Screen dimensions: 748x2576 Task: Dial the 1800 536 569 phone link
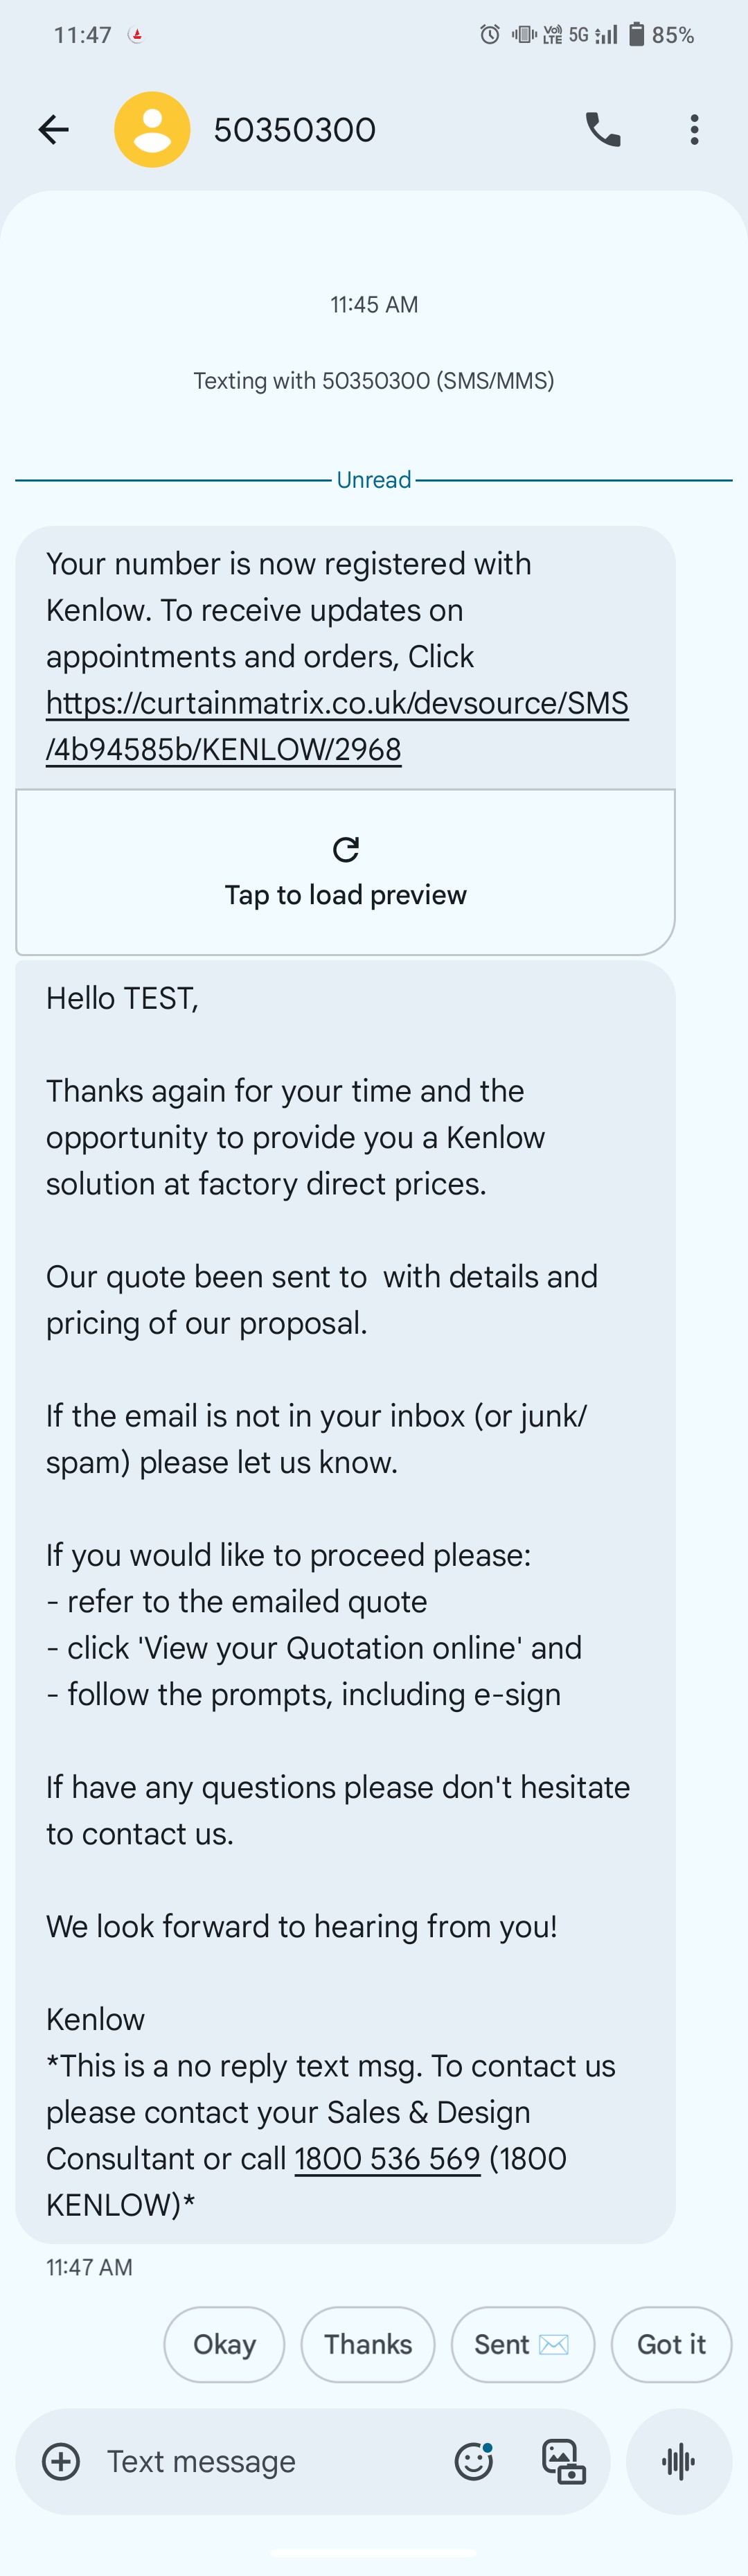pos(387,2159)
